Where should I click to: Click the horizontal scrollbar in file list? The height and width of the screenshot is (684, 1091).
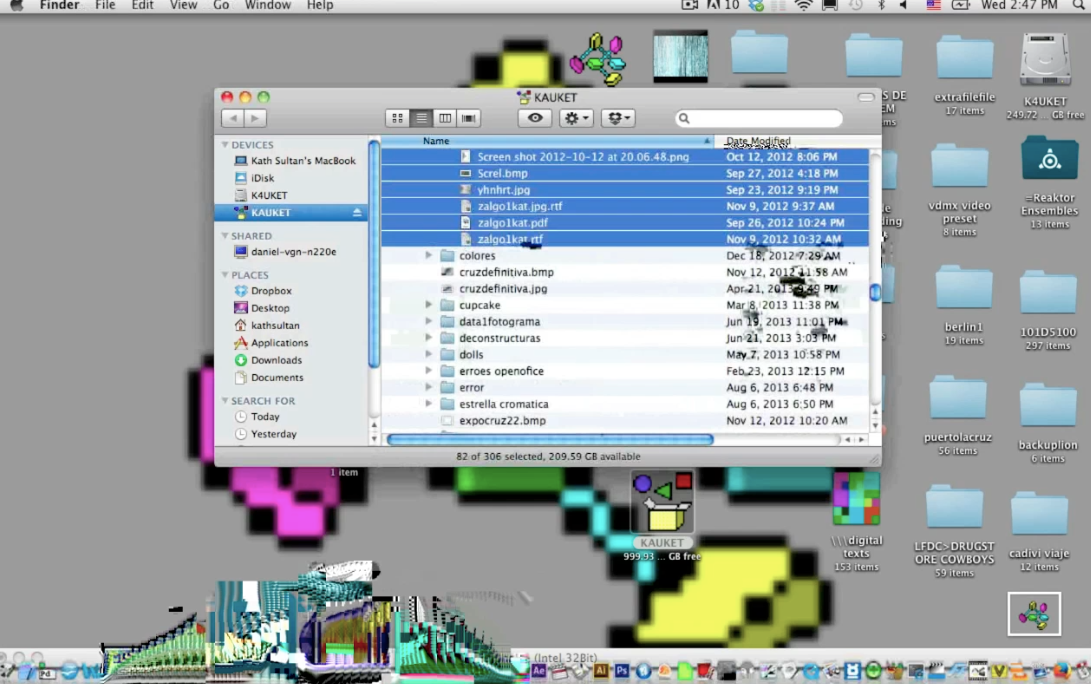pos(550,439)
